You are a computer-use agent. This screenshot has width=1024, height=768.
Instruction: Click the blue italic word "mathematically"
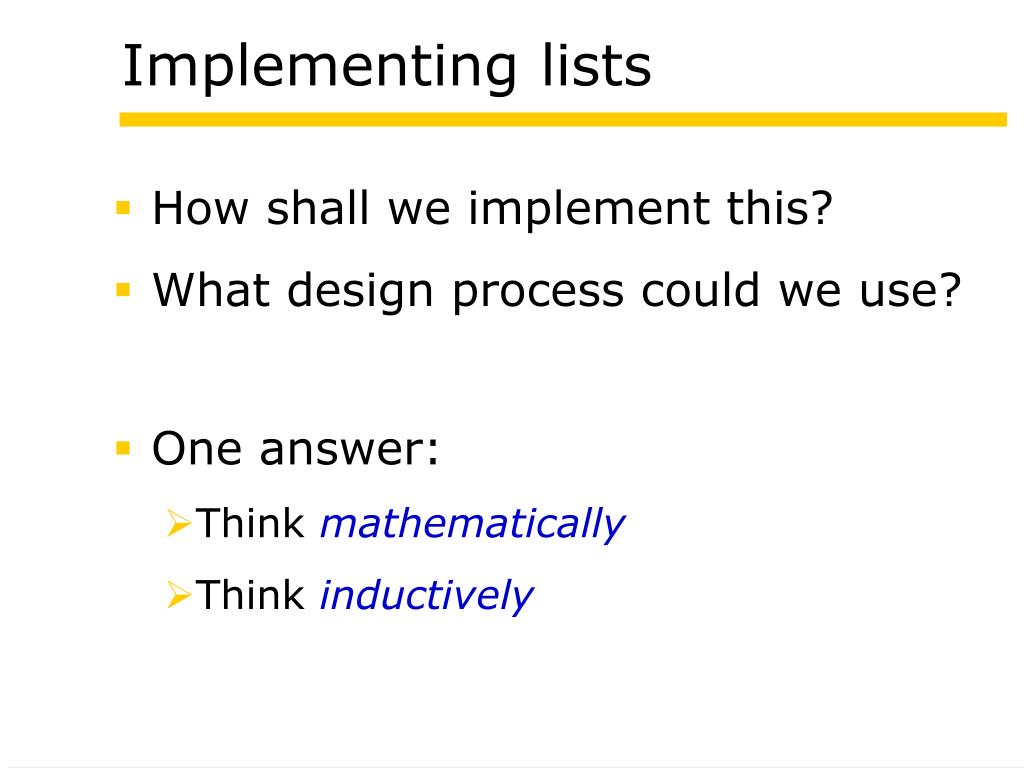click(472, 524)
